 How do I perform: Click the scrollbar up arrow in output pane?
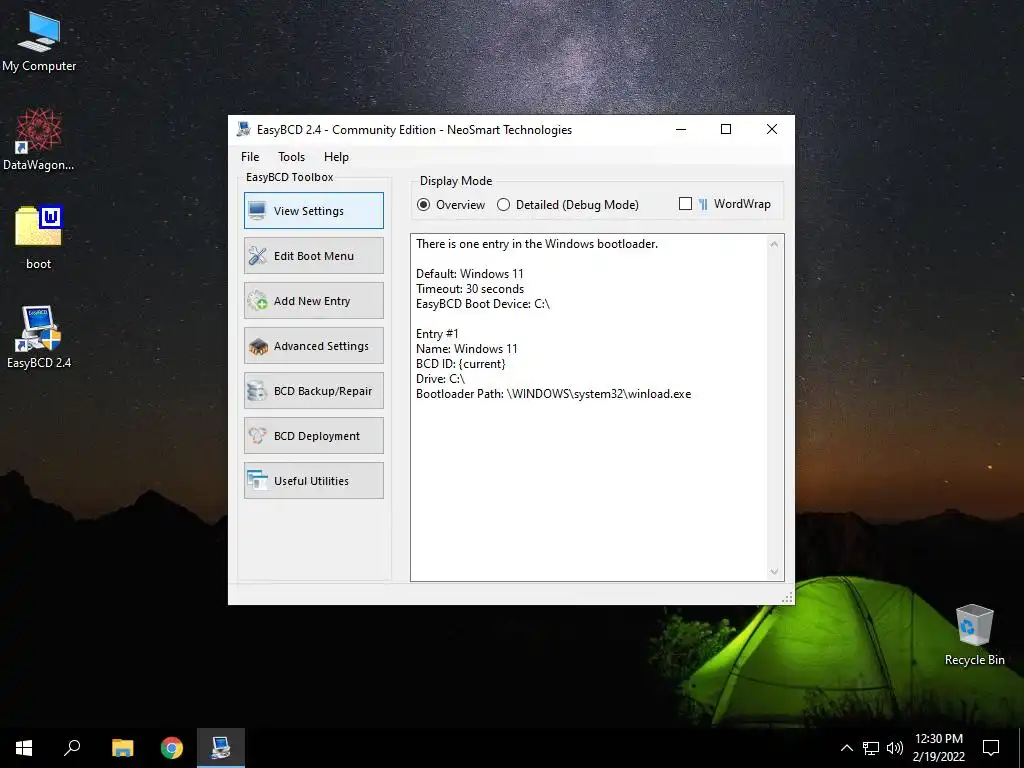(775, 244)
